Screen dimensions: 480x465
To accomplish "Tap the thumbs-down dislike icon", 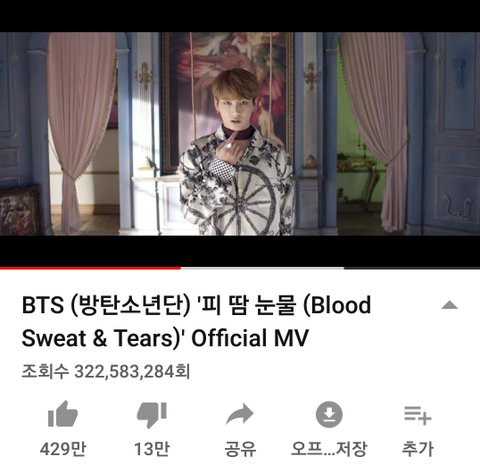I will [152, 415].
